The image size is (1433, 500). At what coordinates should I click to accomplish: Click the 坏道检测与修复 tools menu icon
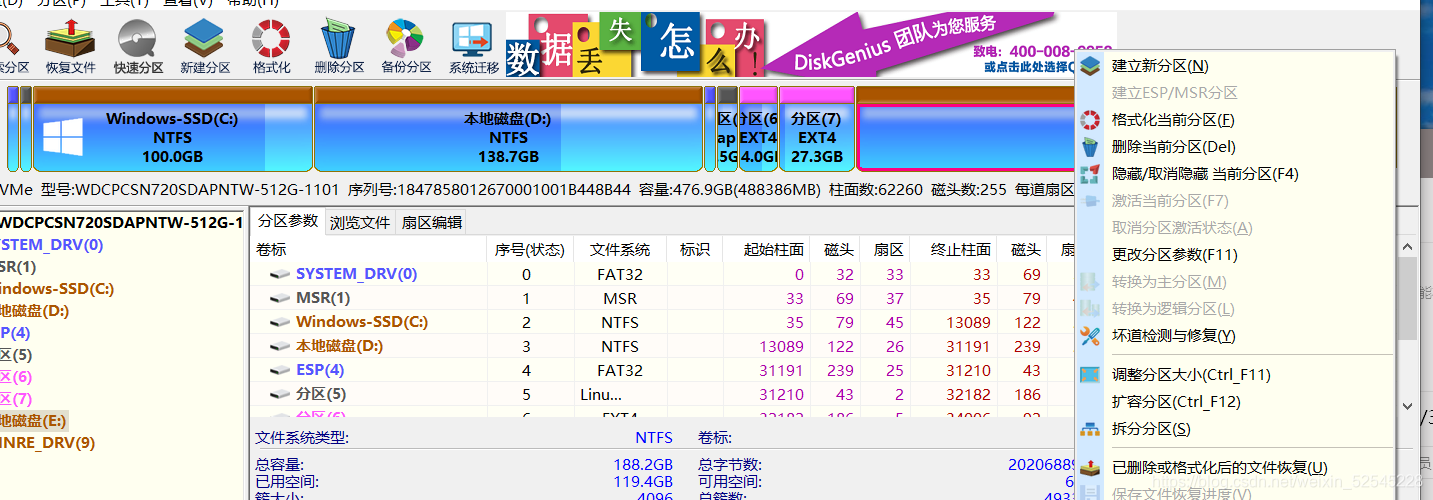1091,336
